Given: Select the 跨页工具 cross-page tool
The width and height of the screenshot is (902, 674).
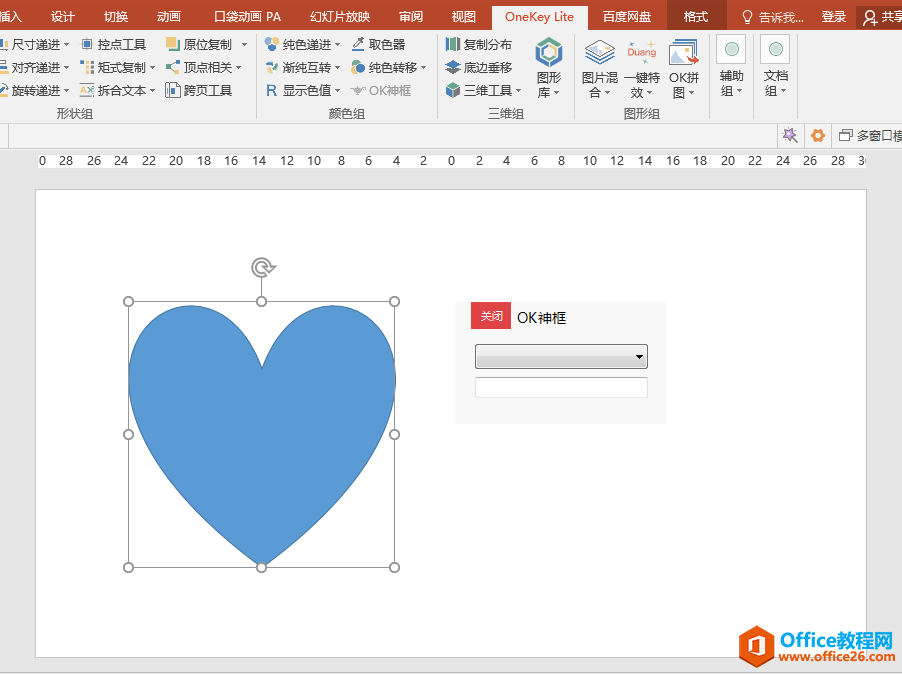Looking at the screenshot, I should pyautogui.click(x=198, y=90).
